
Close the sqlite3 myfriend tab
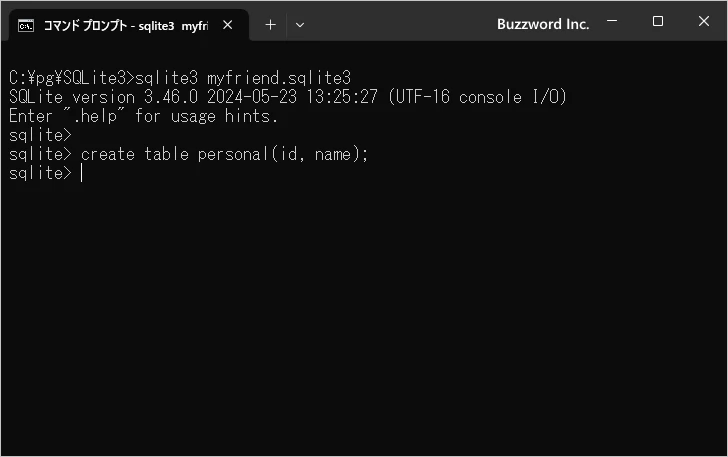tap(228, 25)
